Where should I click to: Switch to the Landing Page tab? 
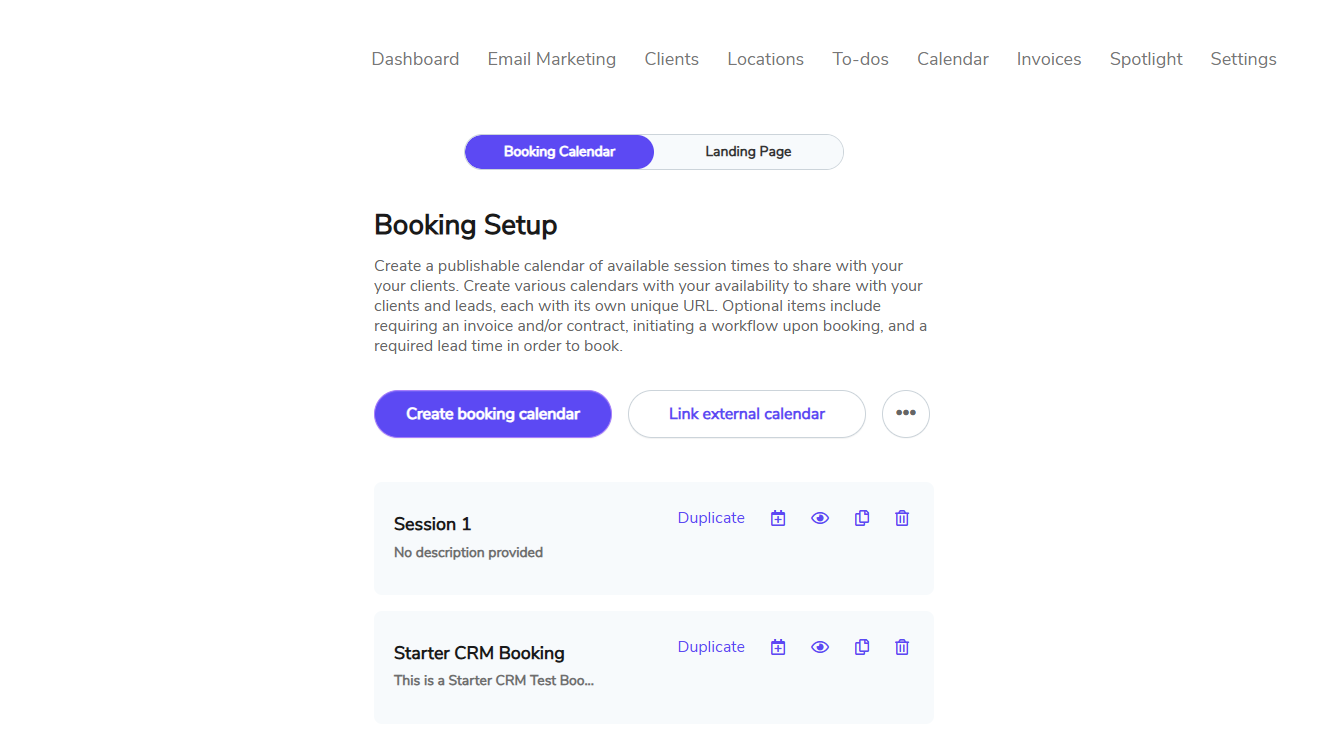[x=748, y=152]
